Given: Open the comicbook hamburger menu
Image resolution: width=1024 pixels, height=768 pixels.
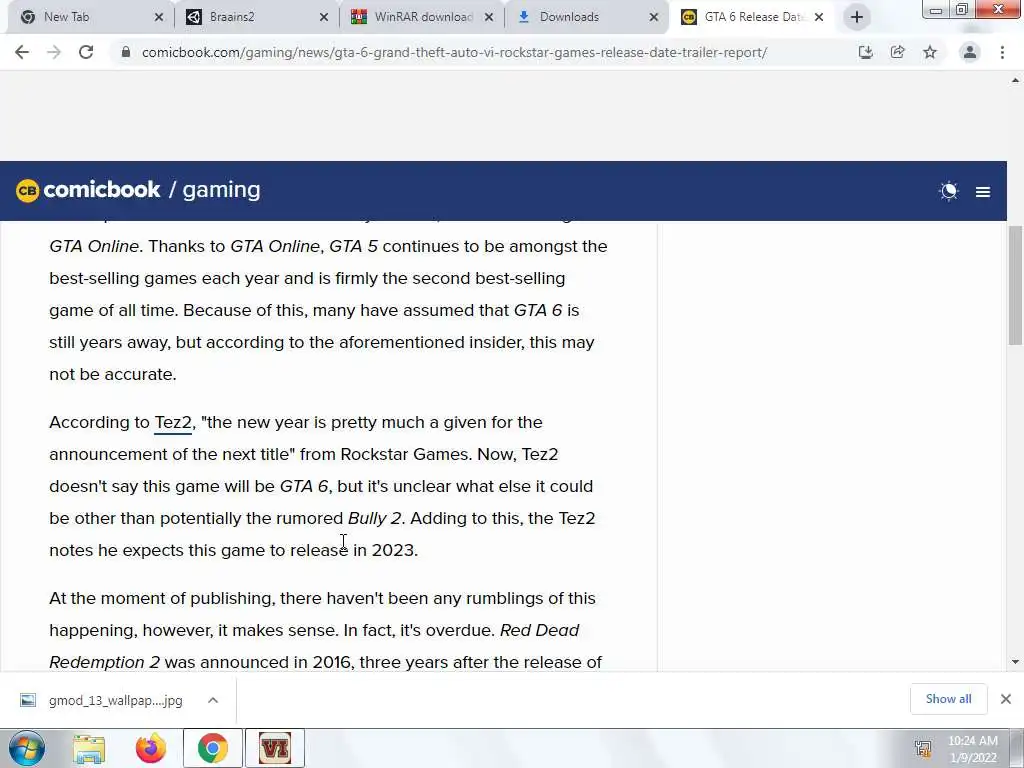Looking at the screenshot, I should pos(983,191).
